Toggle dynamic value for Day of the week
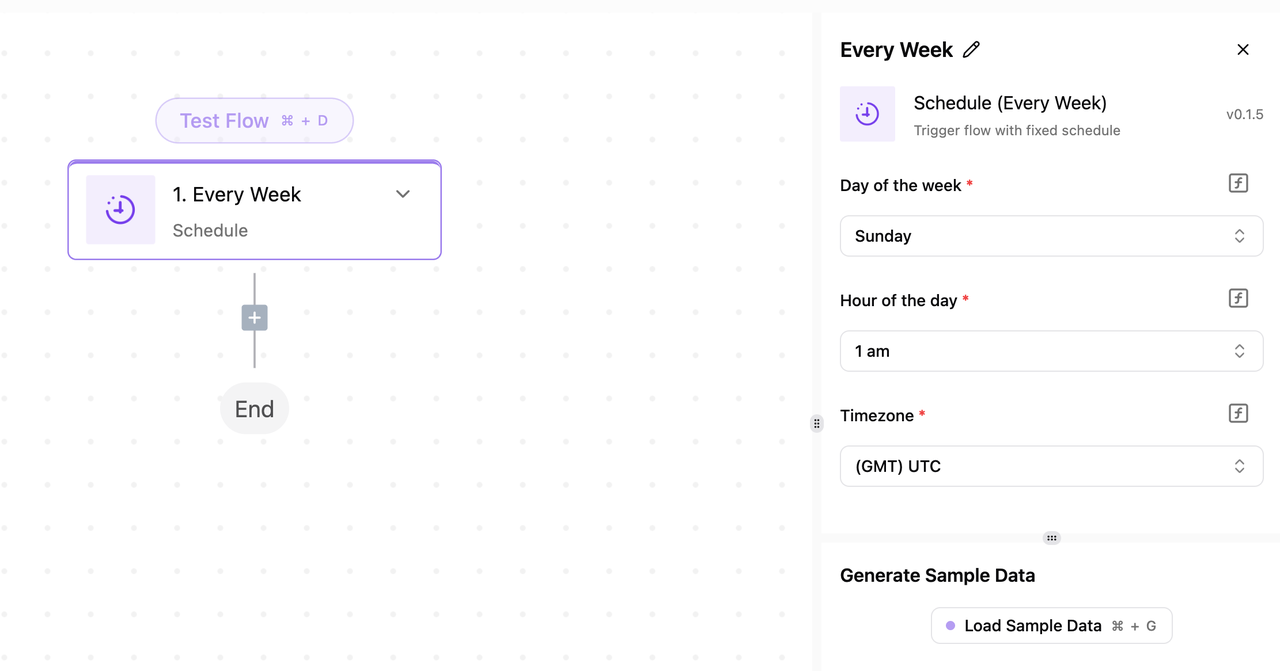Viewport: 1280px width, 671px height. pyautogui.click(x=1238, y=184)
